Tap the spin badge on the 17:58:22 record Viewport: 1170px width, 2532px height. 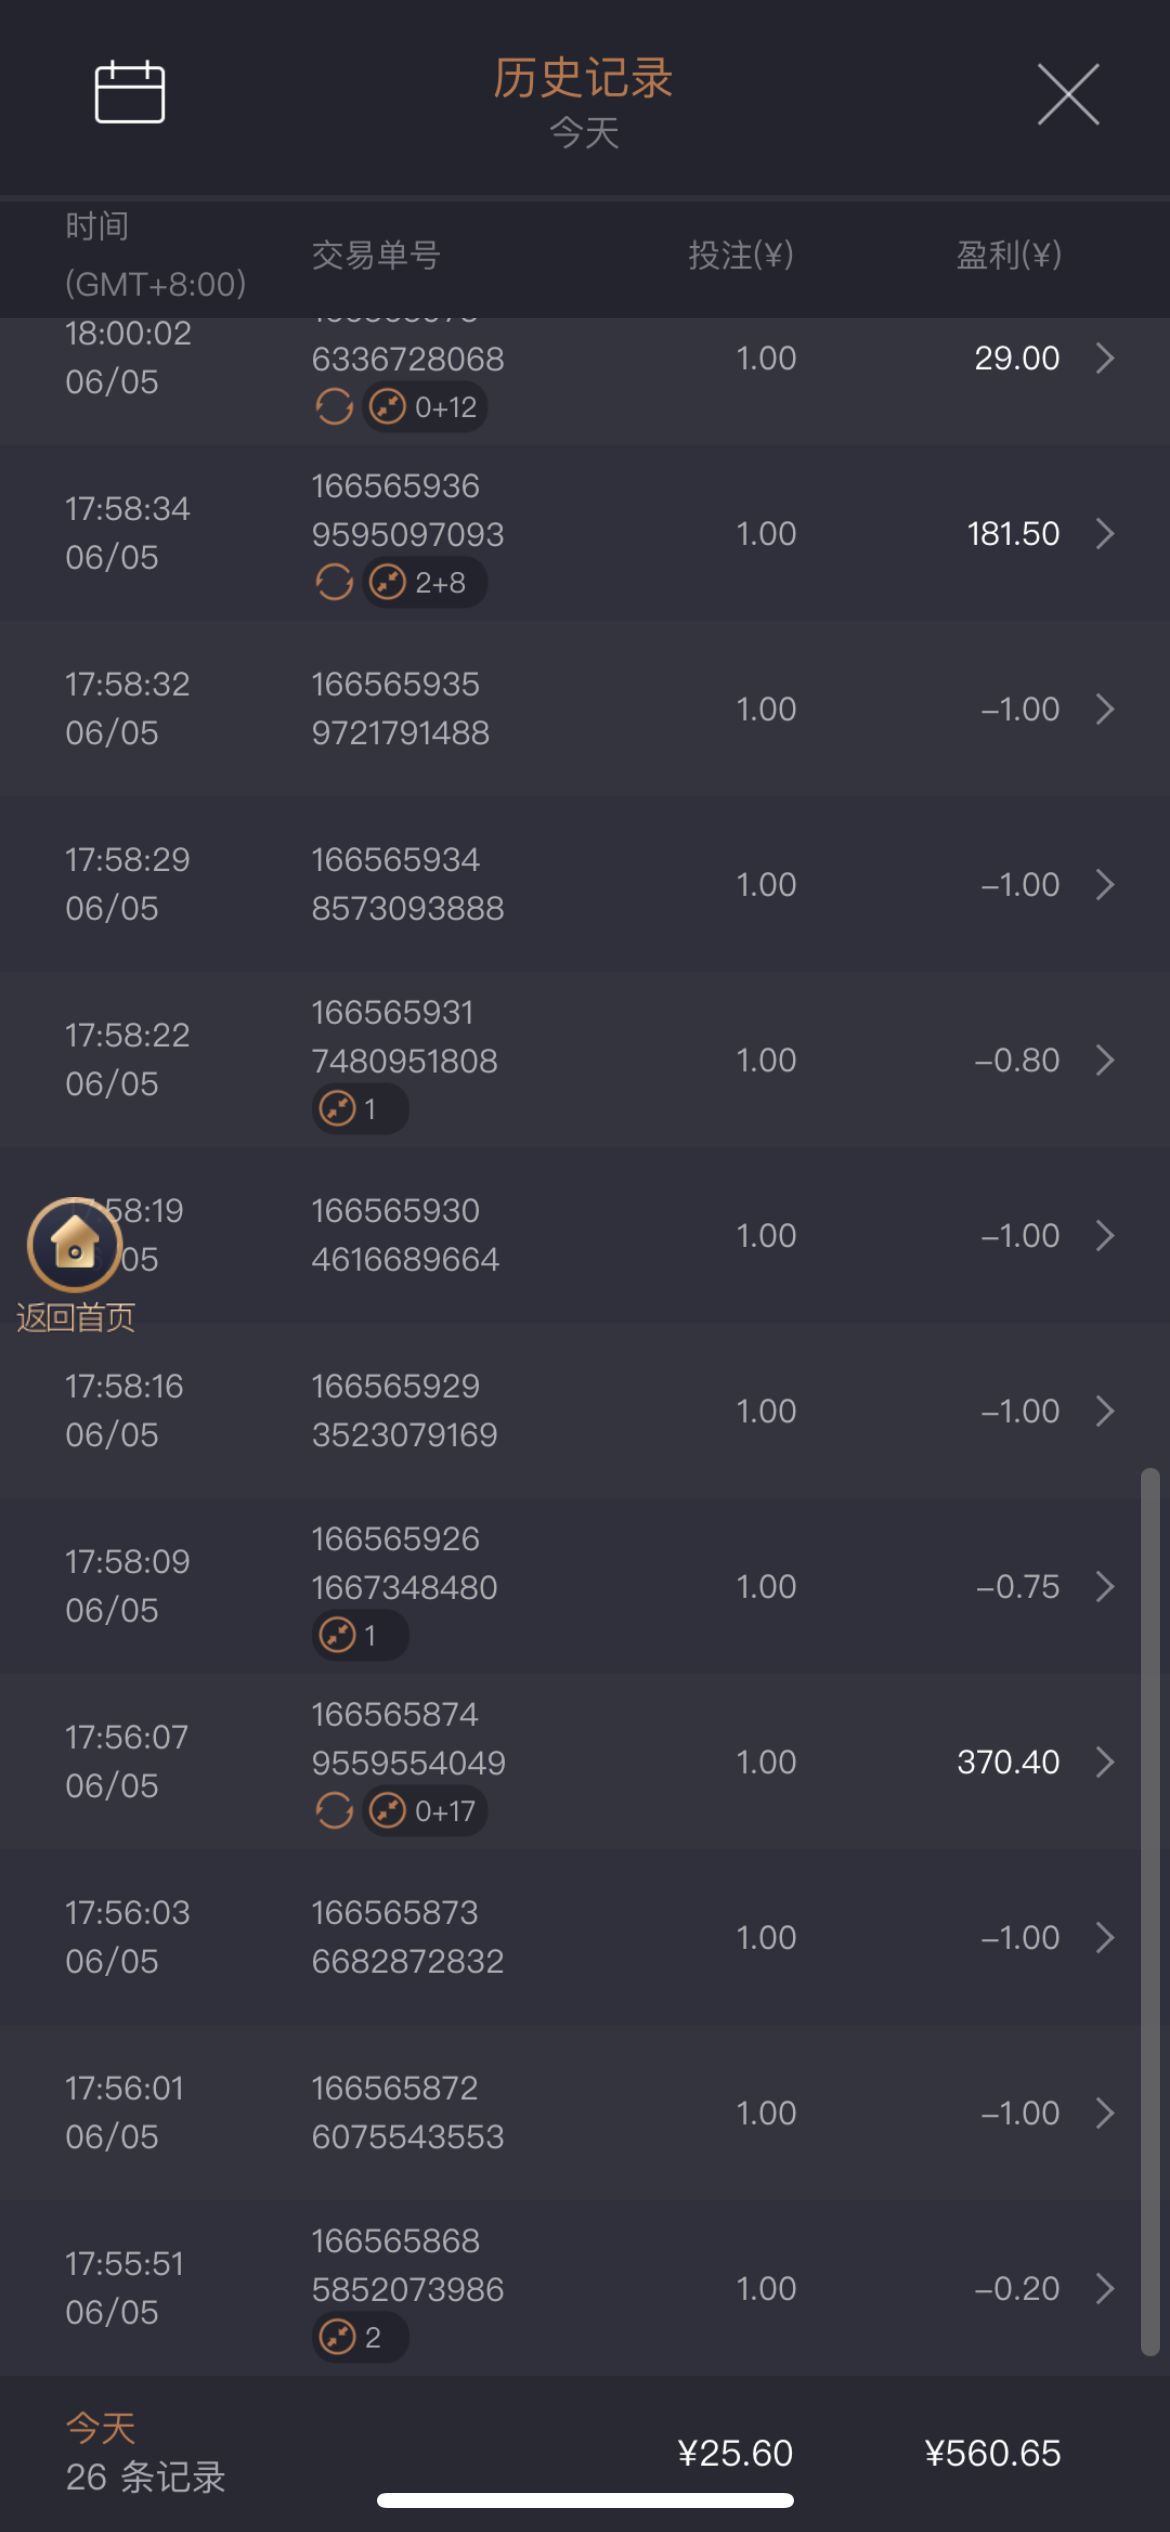(360, 1109)
